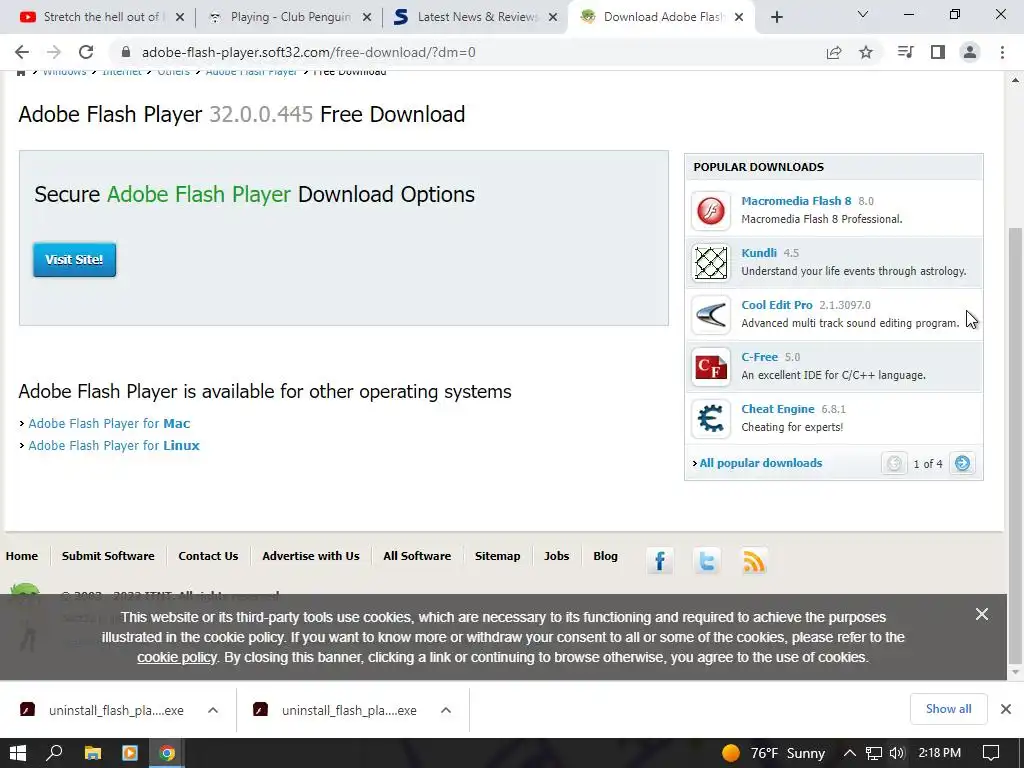Click Home in footer menu
Image resolution: width=1024 pixels, height=768 pixels.
click(22, 556)
